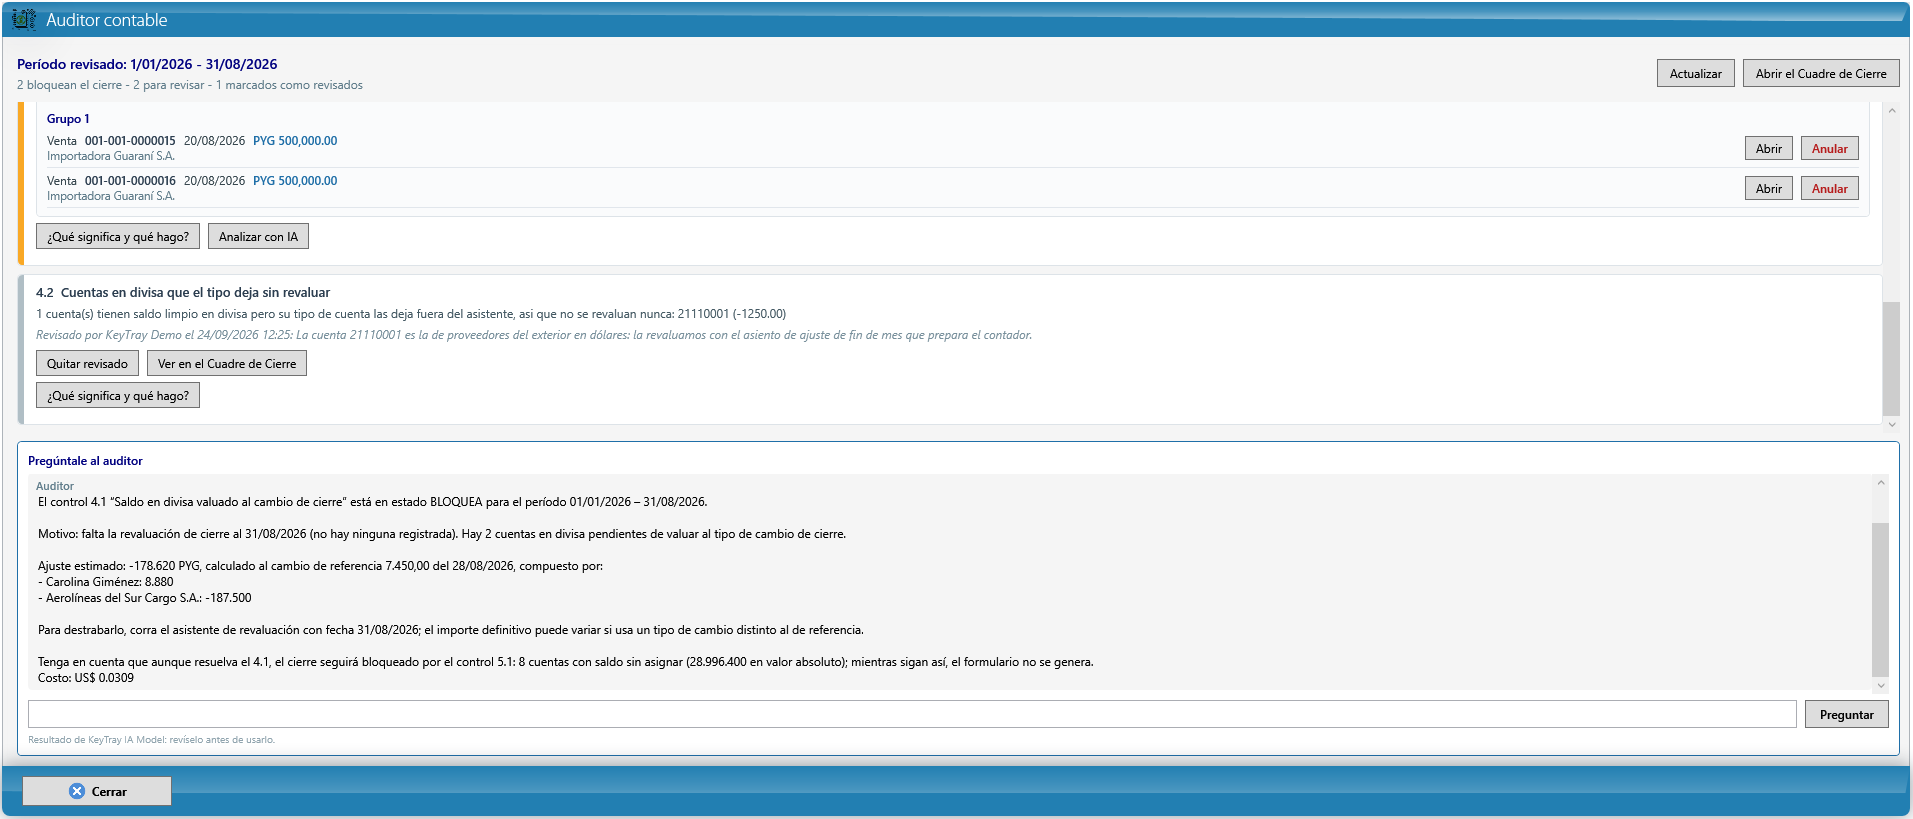Click the Cerrar button's blue X icon
This screenshot has height=819, width=1913.
(x=77, y=791)
